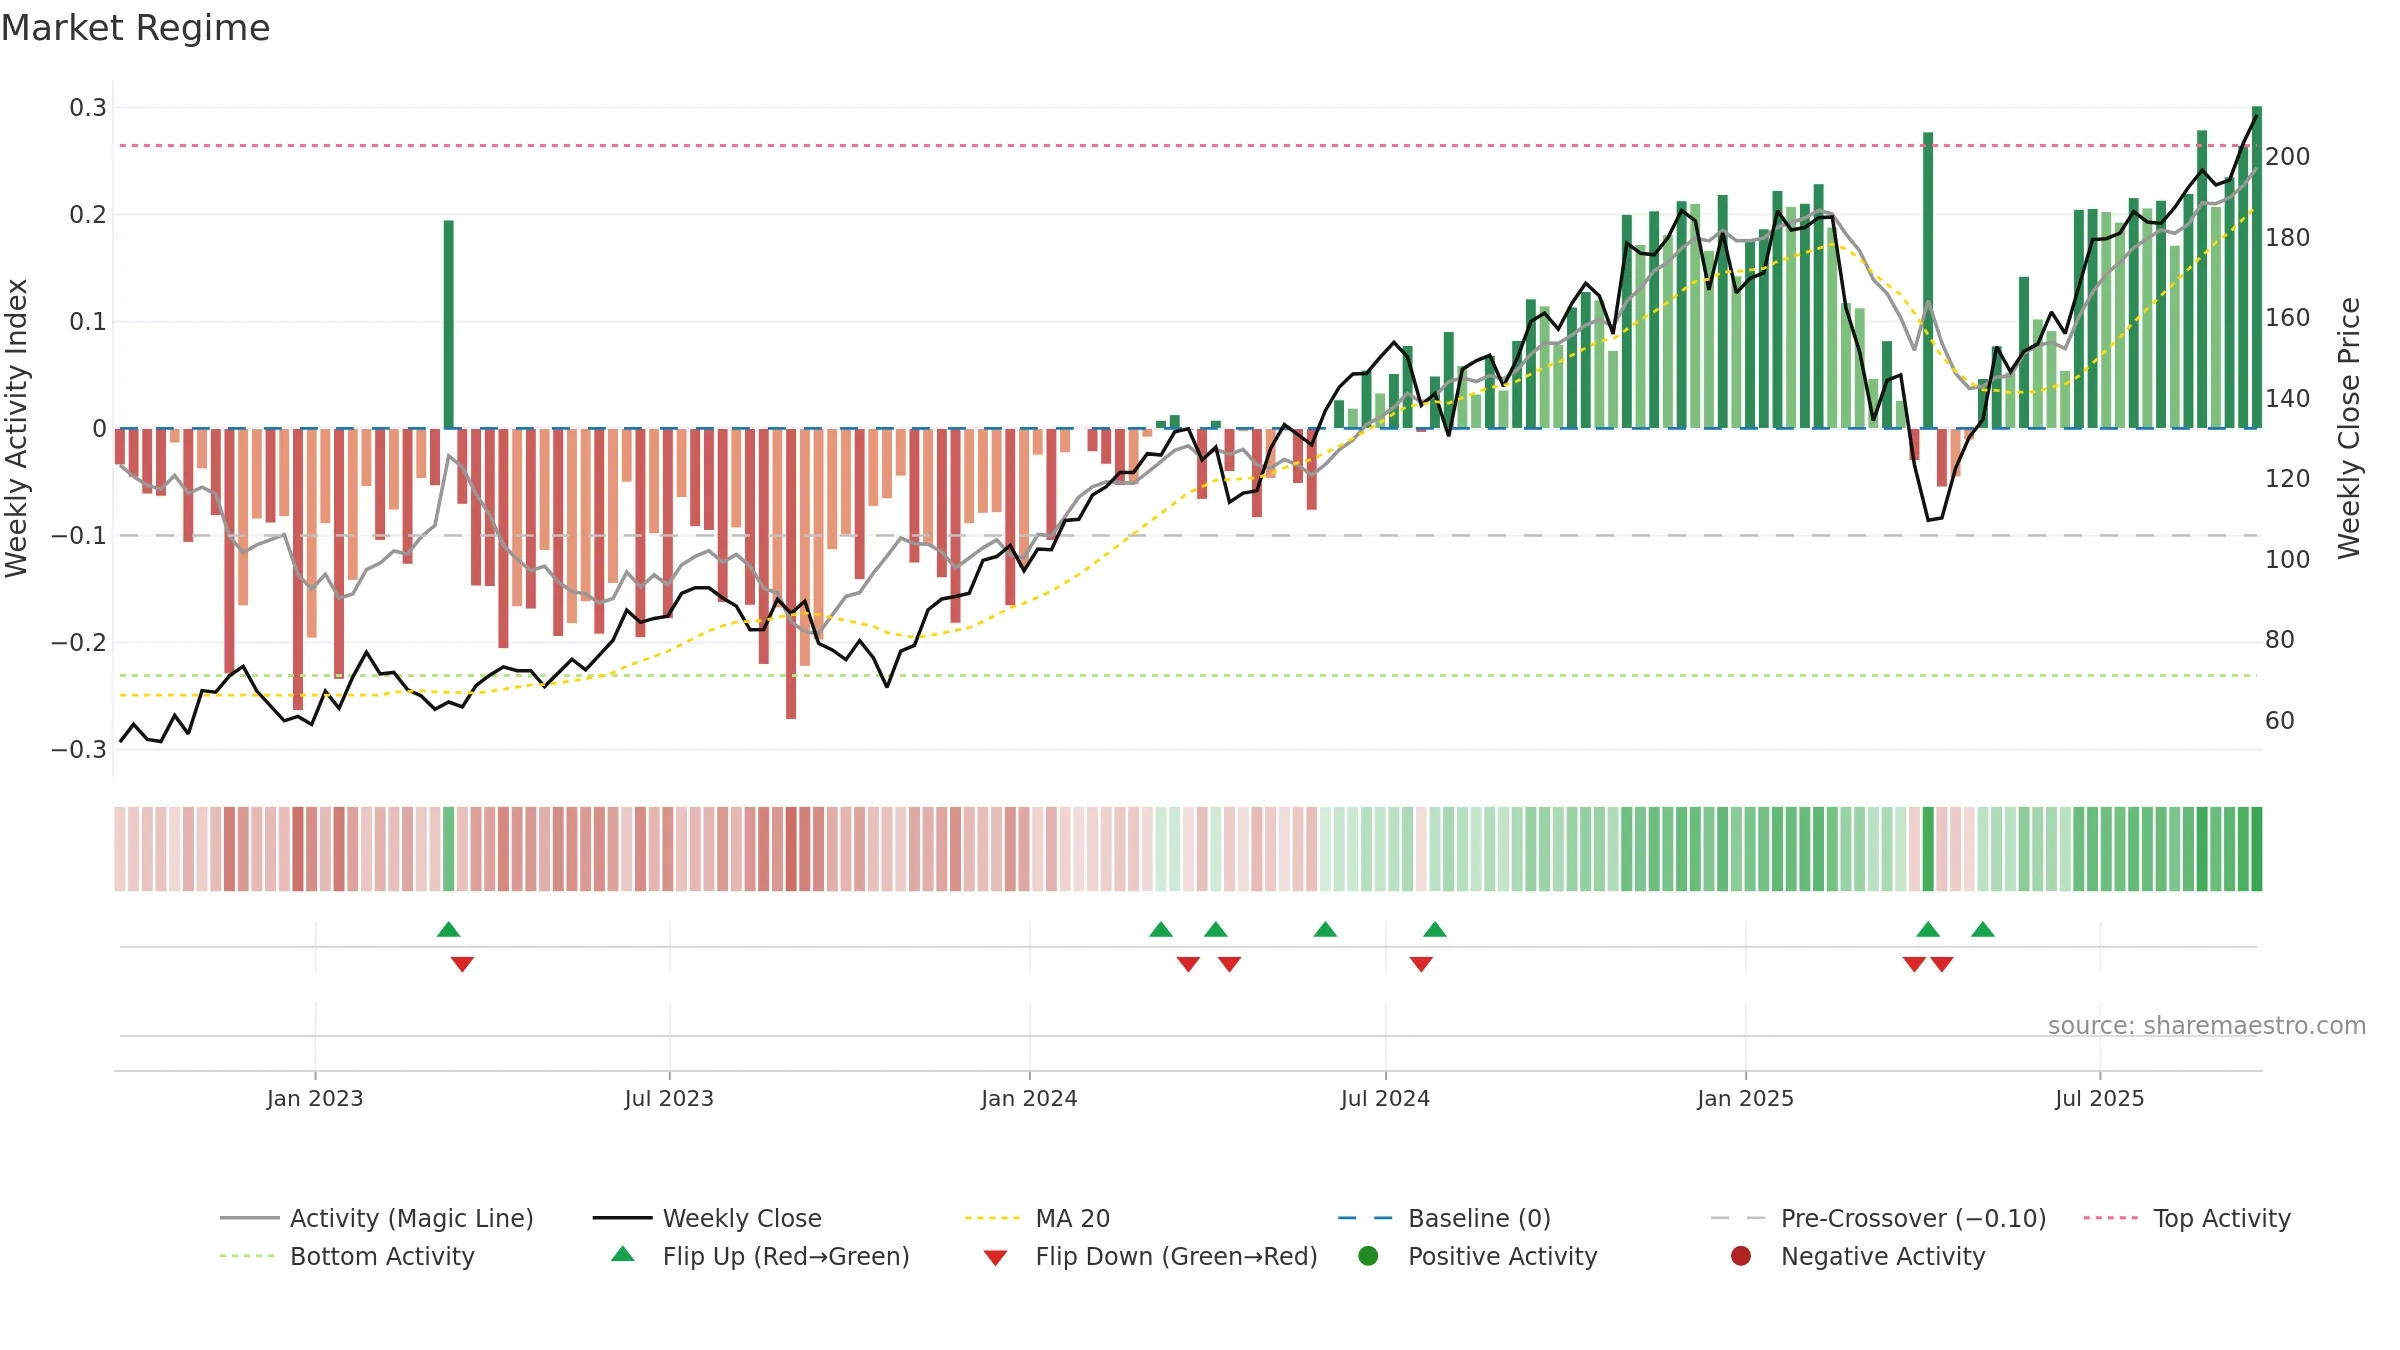2400x1350 pixels.
Task: Click the final tallest green bar at chart end
Action: tap(2257, 267)
